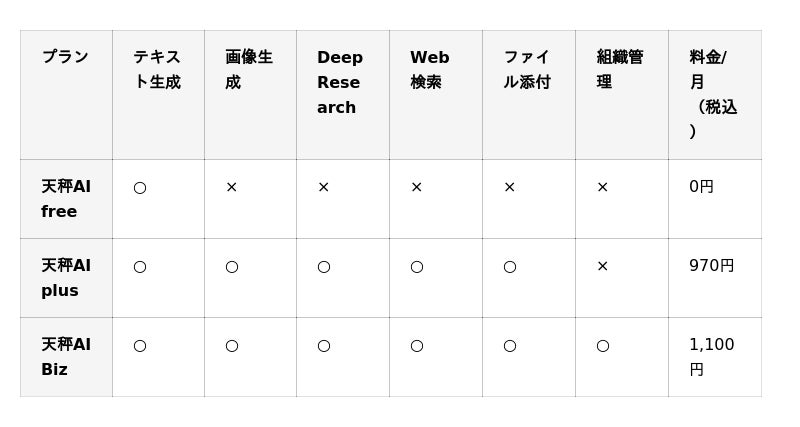
Task: Click the circle under ファイル添付 for 天秤AI Biz
Action: coord(509,346)
